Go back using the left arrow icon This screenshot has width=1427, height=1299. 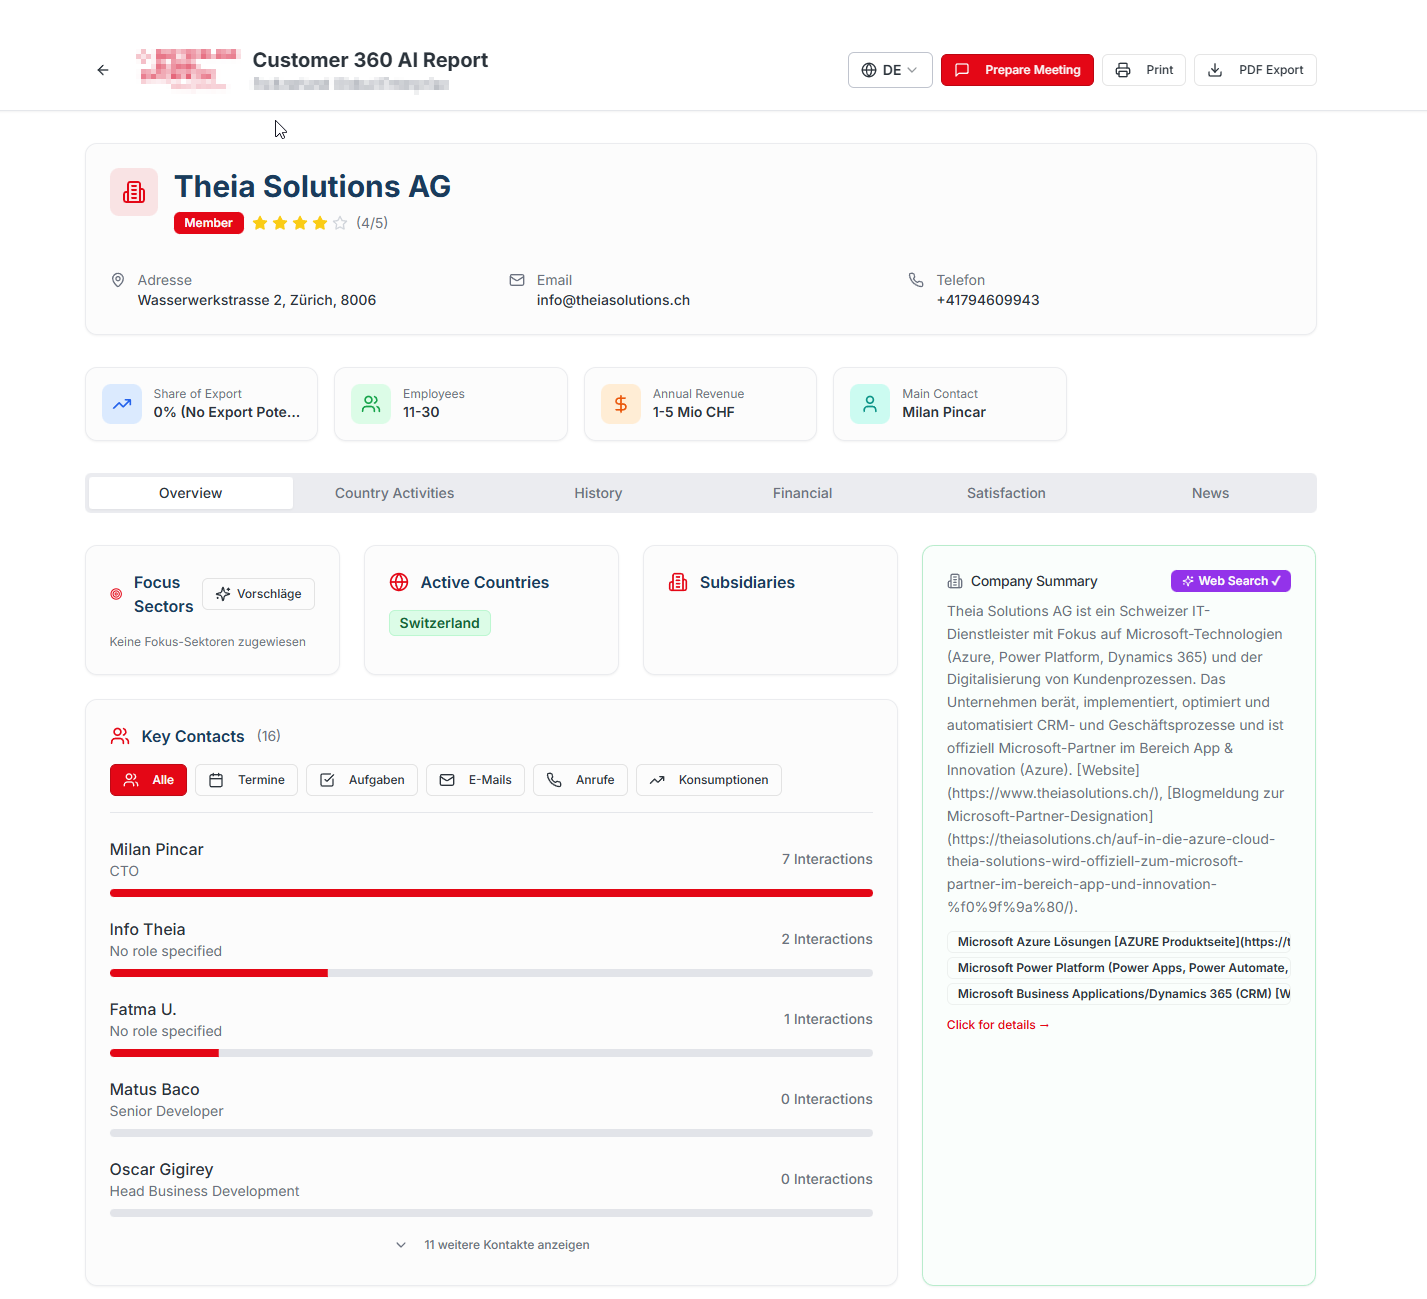pos(103,70)
